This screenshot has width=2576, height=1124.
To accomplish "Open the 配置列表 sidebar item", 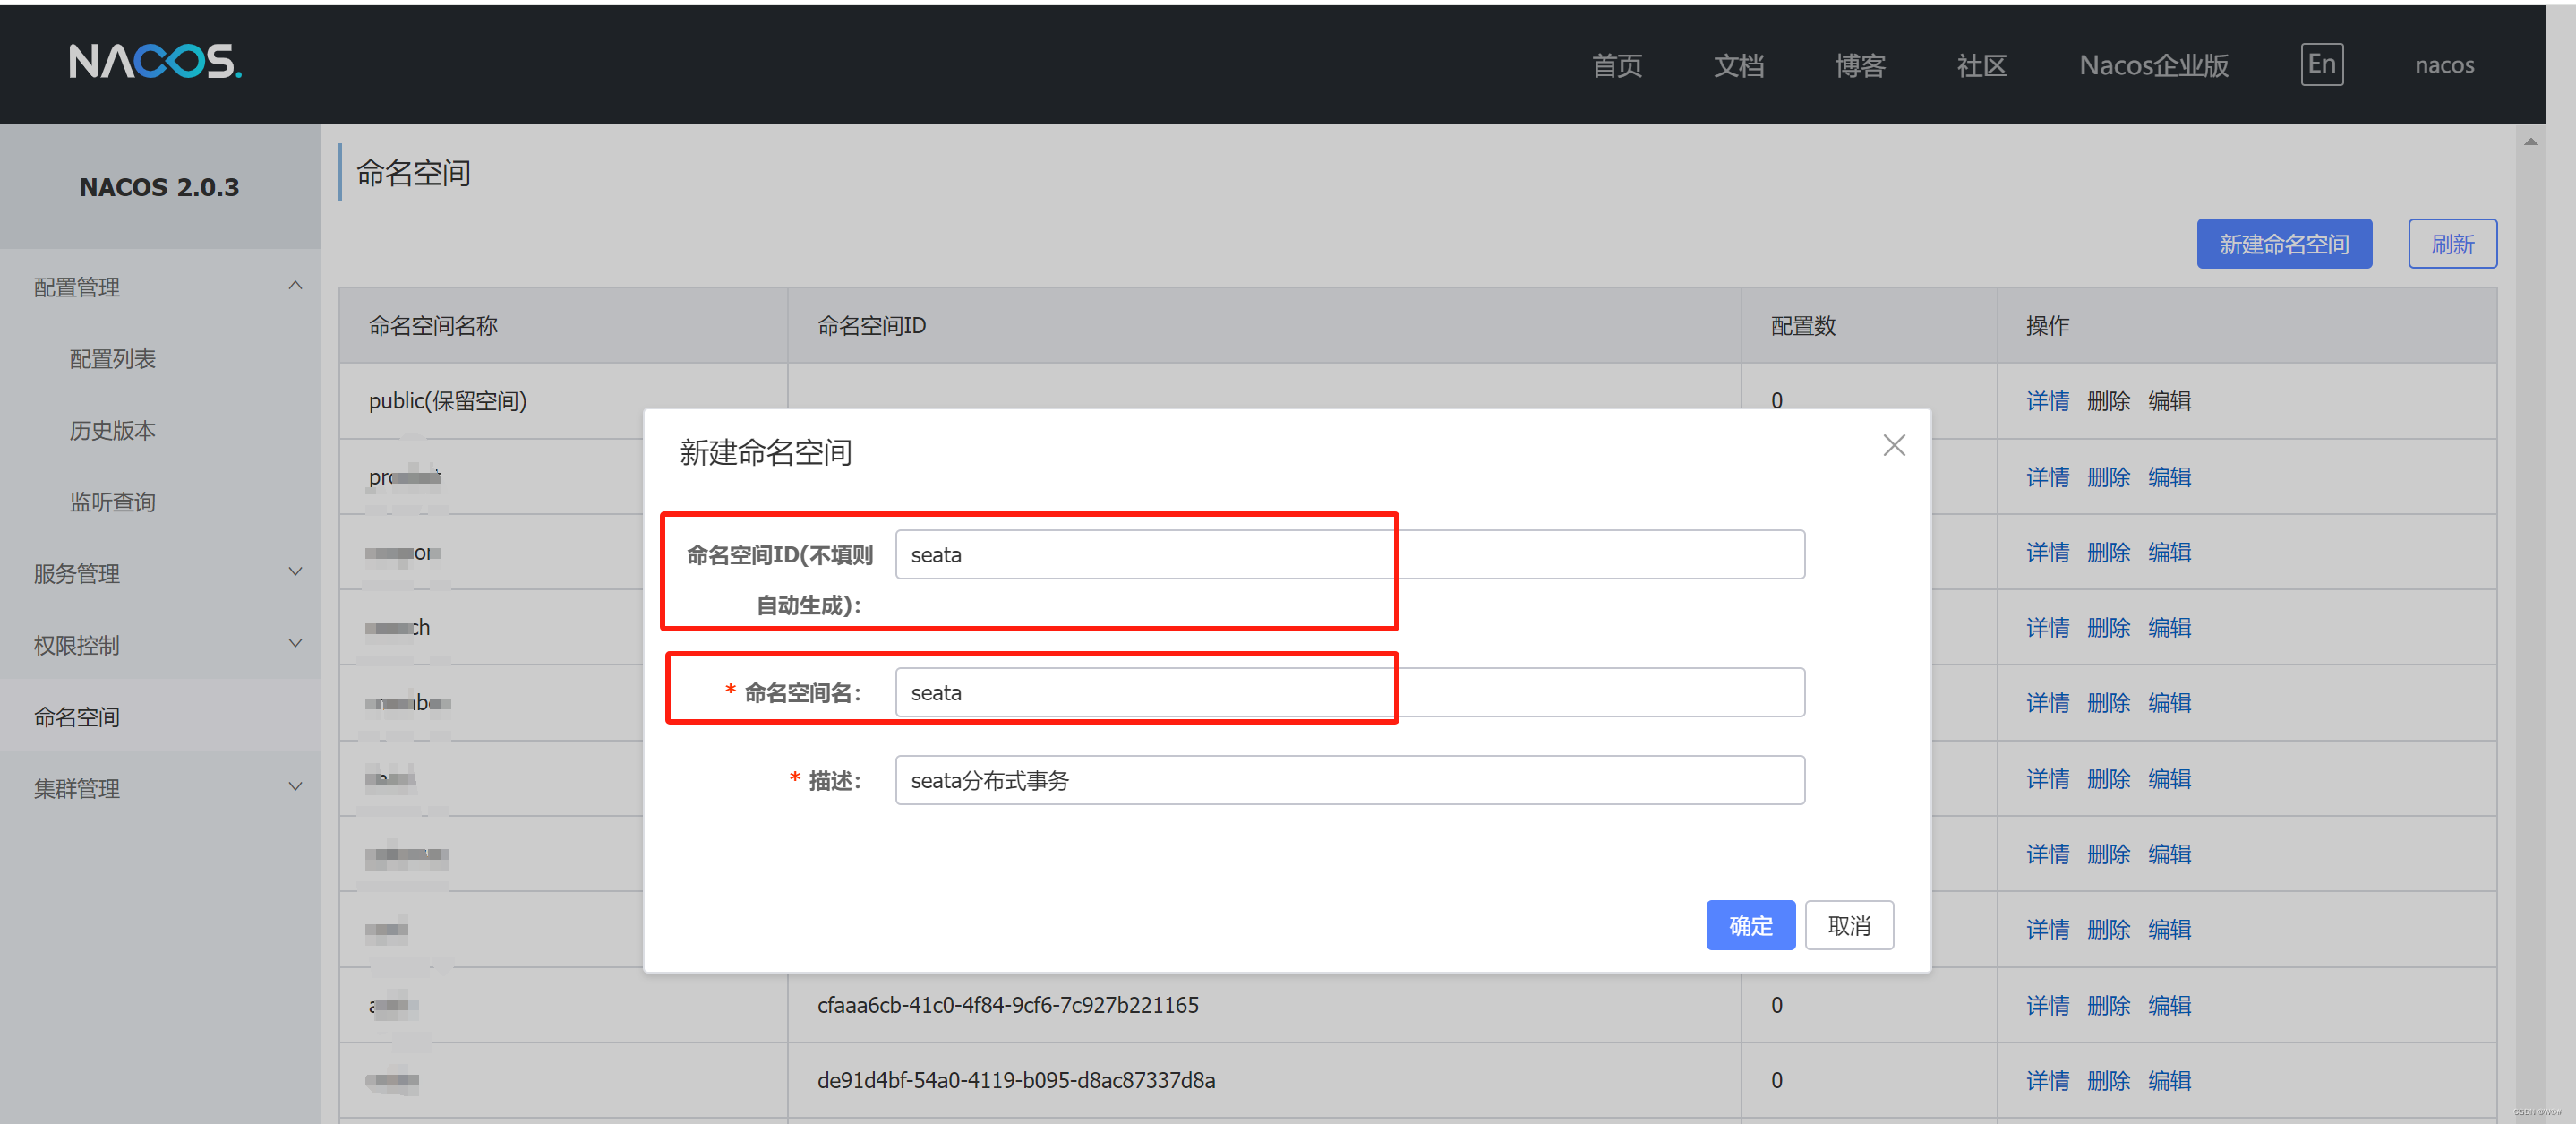I will coord(112,359).
